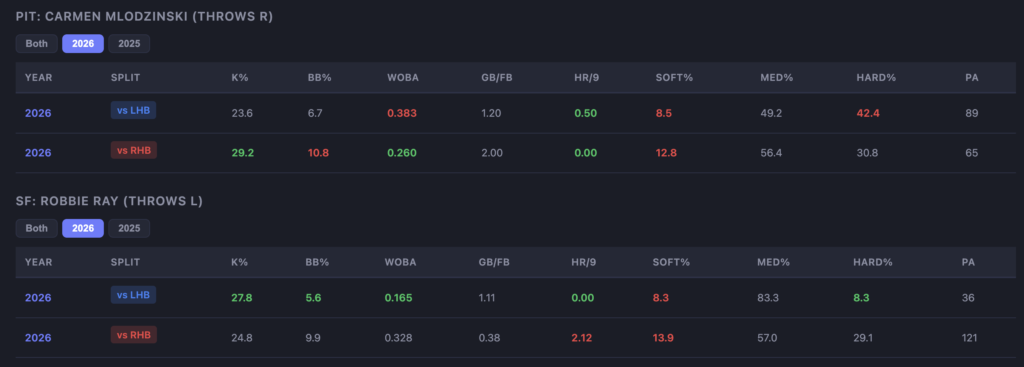The height and width of the screenshot is (367, 1024).
Task: Click K% value 24.8
Action: (242, 338)
